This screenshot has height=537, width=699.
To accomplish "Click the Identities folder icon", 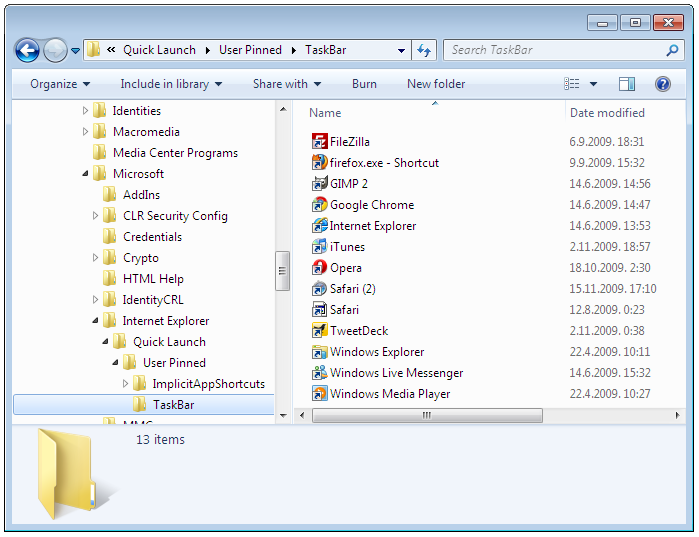I will click(x=100, y=110).
